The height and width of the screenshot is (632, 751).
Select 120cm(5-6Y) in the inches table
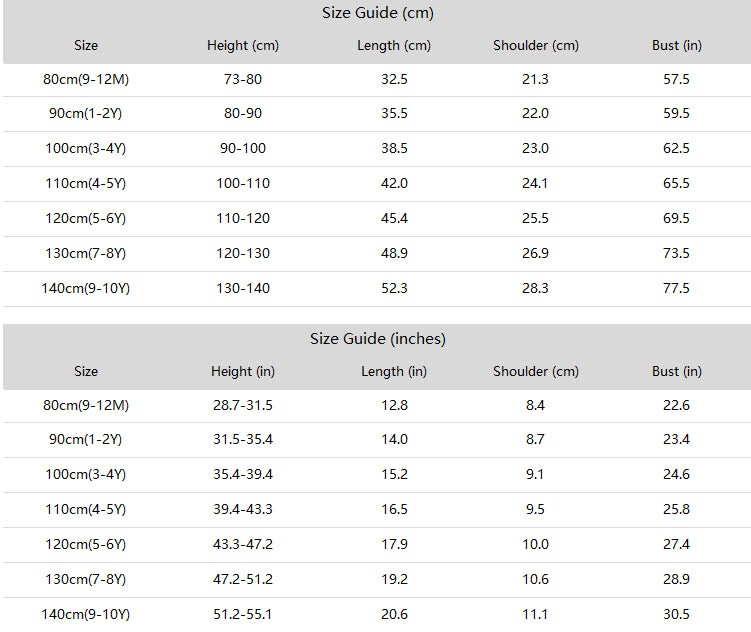[86, 545]
